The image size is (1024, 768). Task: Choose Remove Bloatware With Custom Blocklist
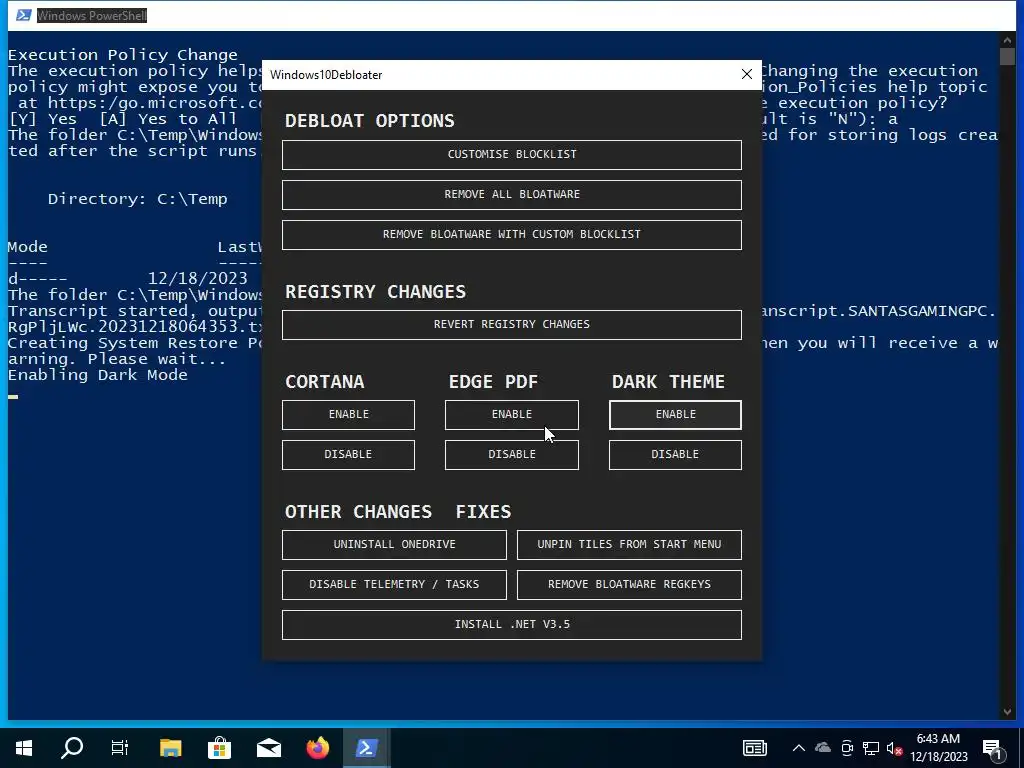point(511,234)
